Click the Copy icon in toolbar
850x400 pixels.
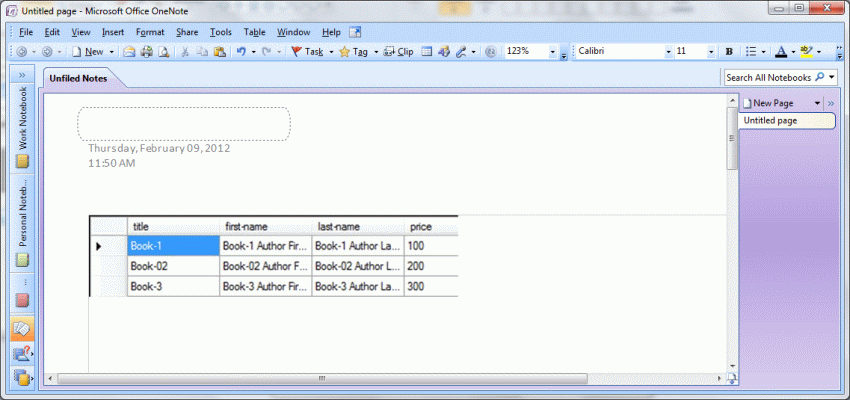202,51
